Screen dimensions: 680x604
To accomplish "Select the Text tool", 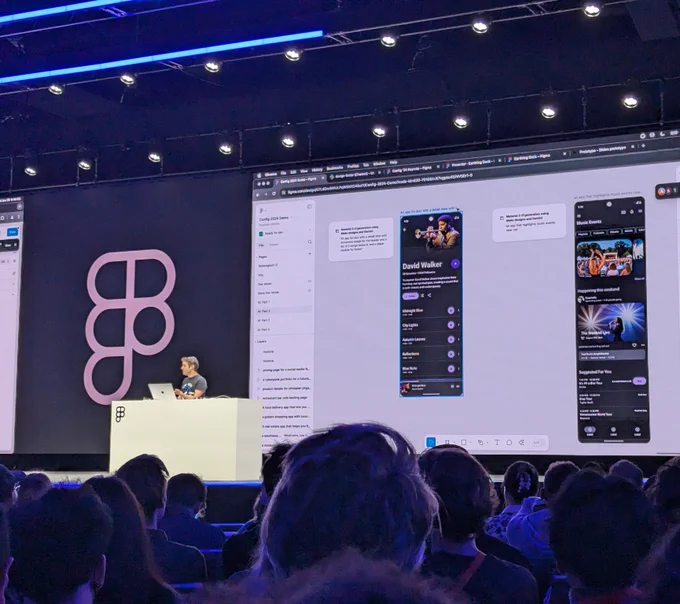I will coord(497,443).
